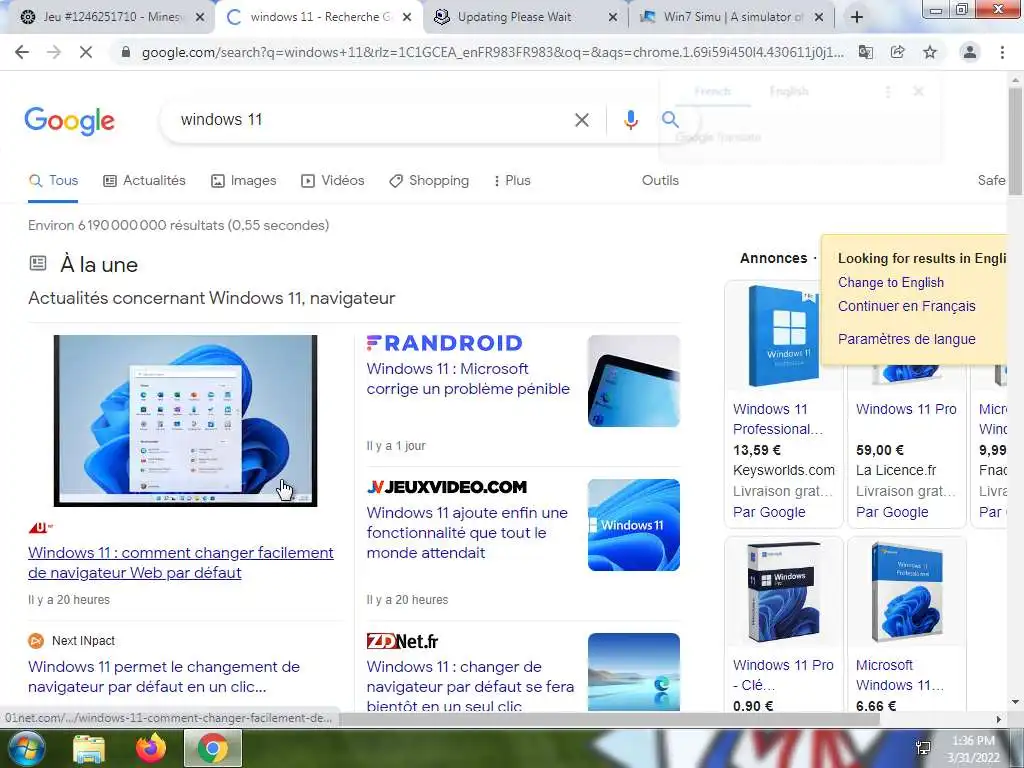Open a new tab with the plus button
The image size is (1024, 768).
point(857,17)
